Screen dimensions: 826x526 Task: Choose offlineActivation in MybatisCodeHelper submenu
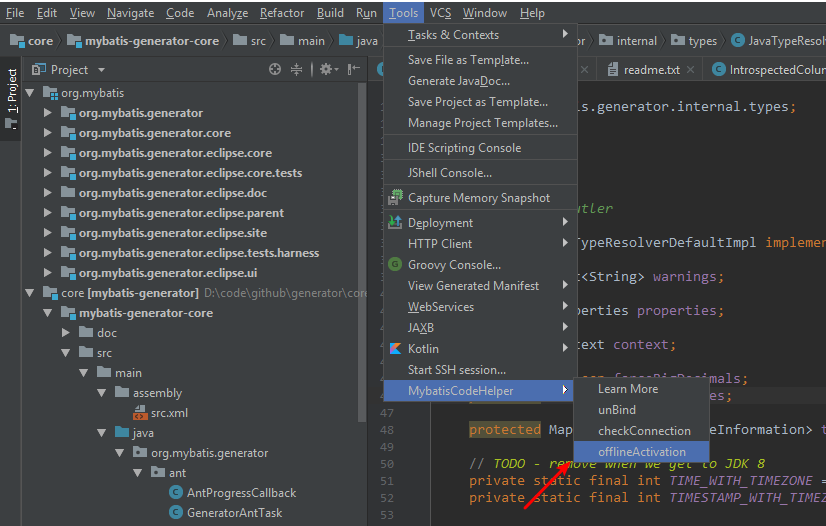[642, 452]
